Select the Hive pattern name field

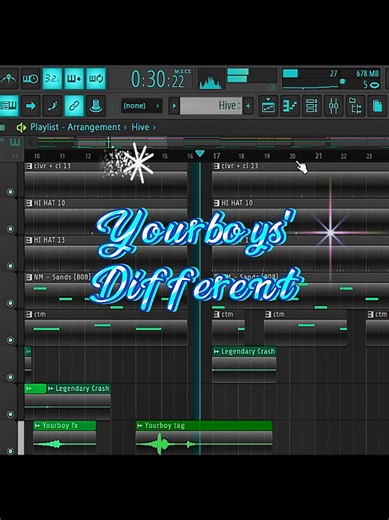tap(211, 106)
